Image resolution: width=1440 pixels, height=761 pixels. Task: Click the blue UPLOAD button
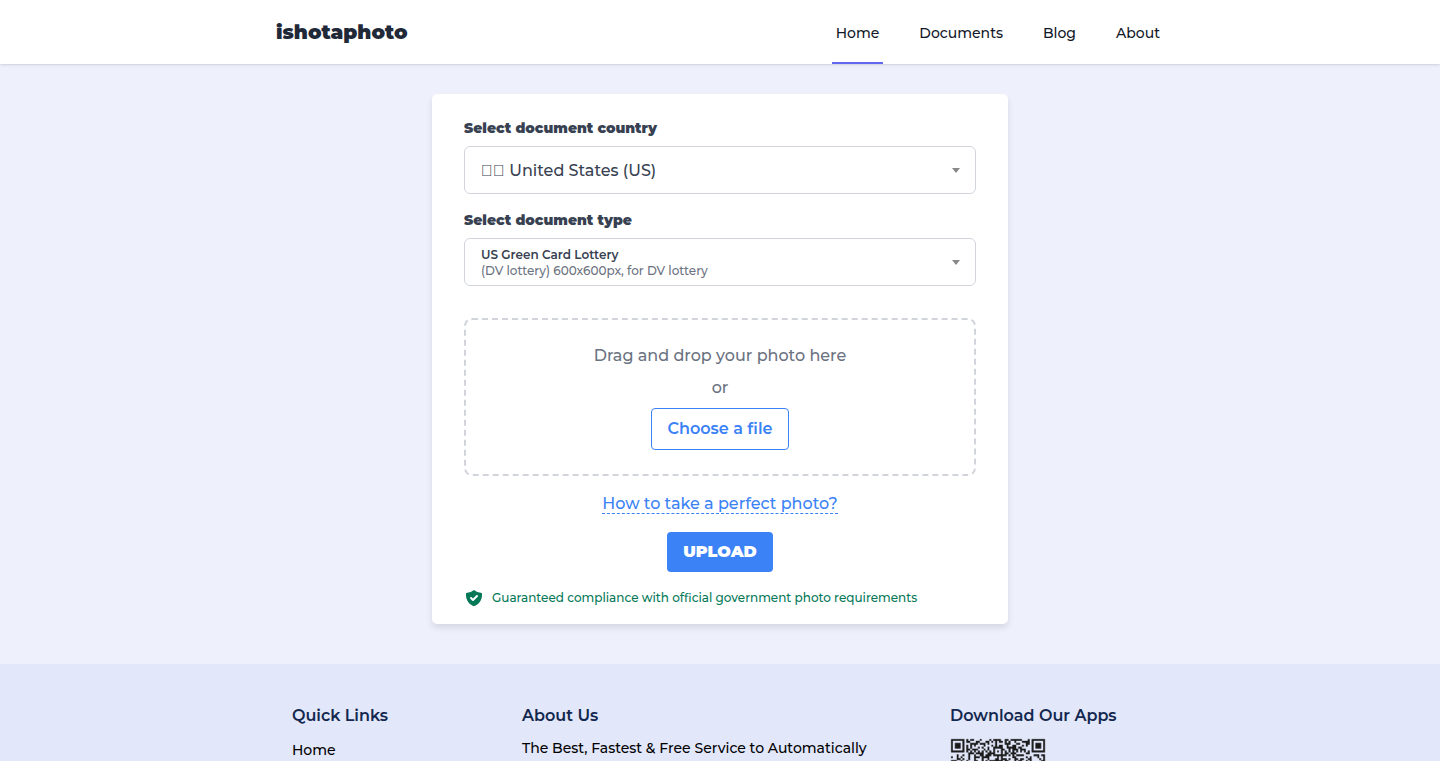(x=720, y=552)
